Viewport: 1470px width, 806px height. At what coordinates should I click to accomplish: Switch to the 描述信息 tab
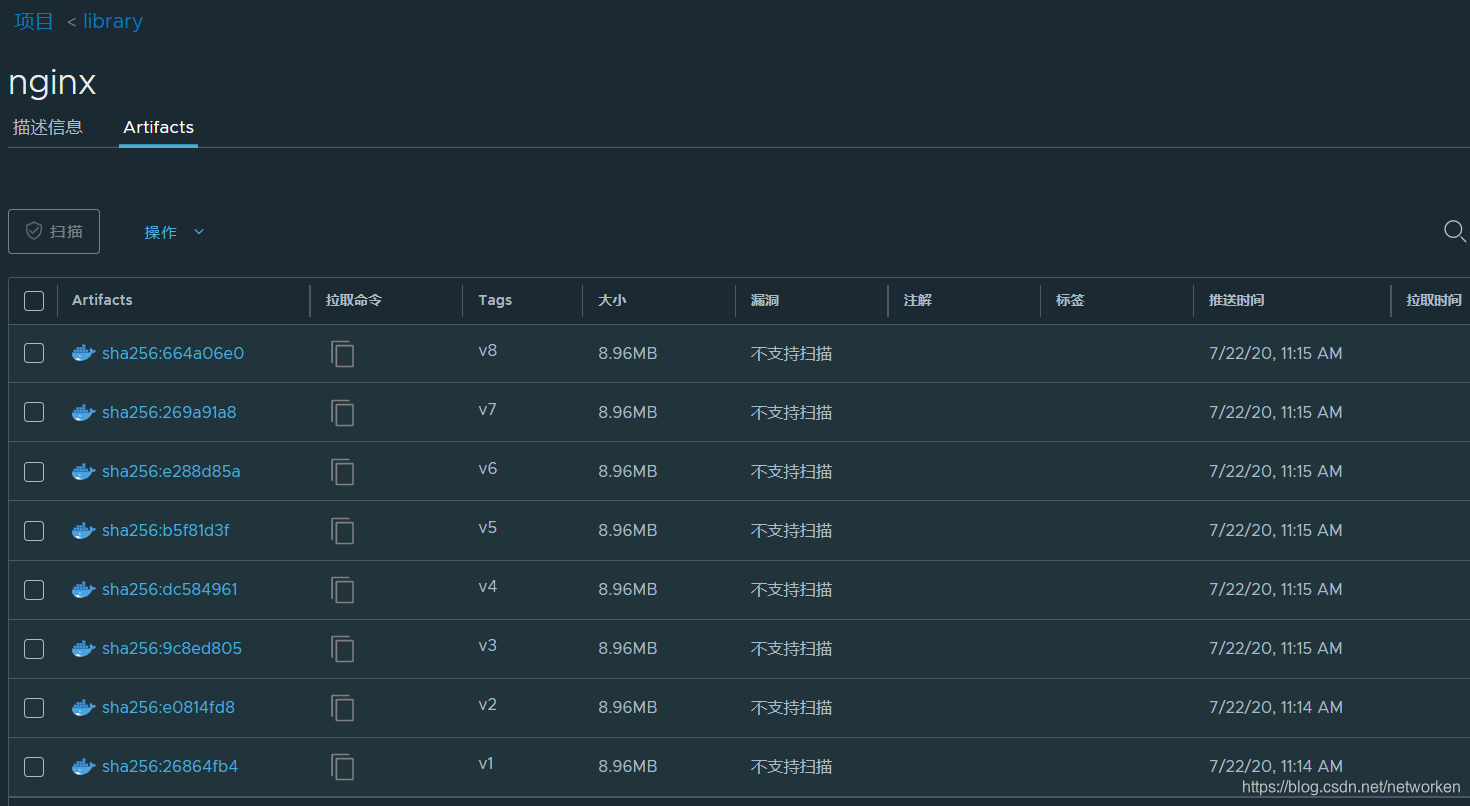tap(47, 127)
